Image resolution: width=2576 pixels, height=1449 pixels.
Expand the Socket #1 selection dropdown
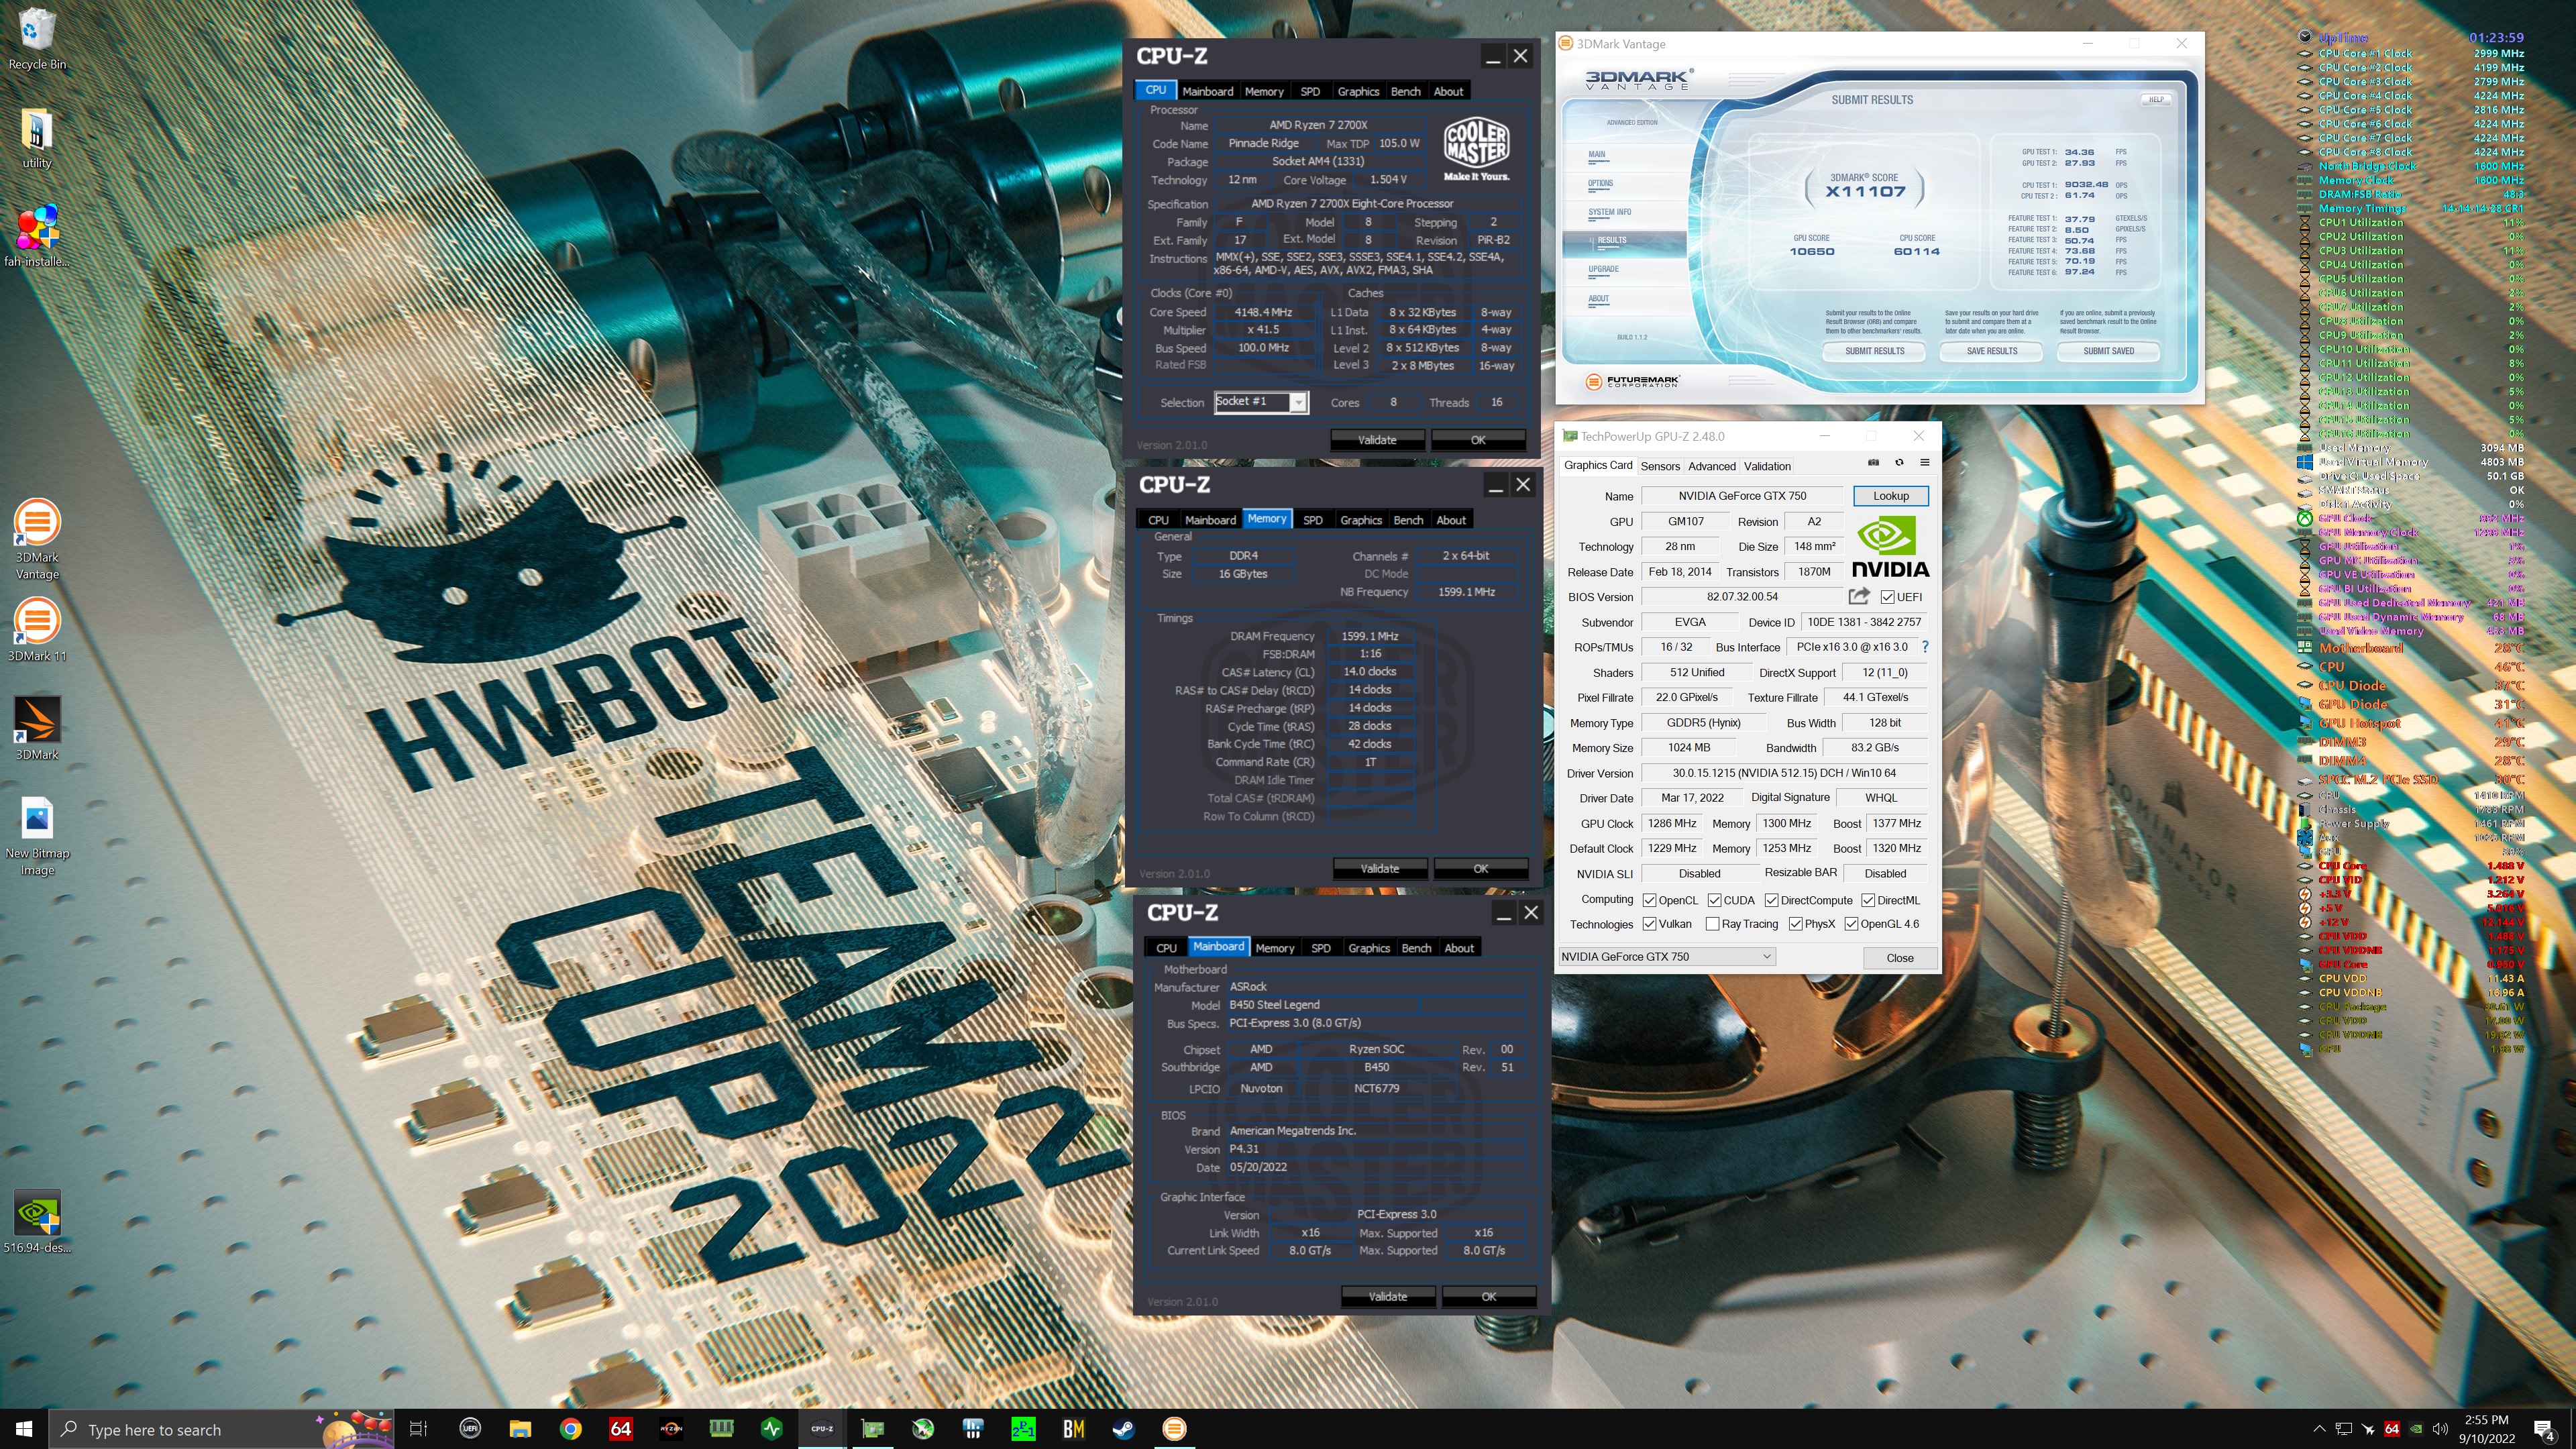tap(1298, 402)
